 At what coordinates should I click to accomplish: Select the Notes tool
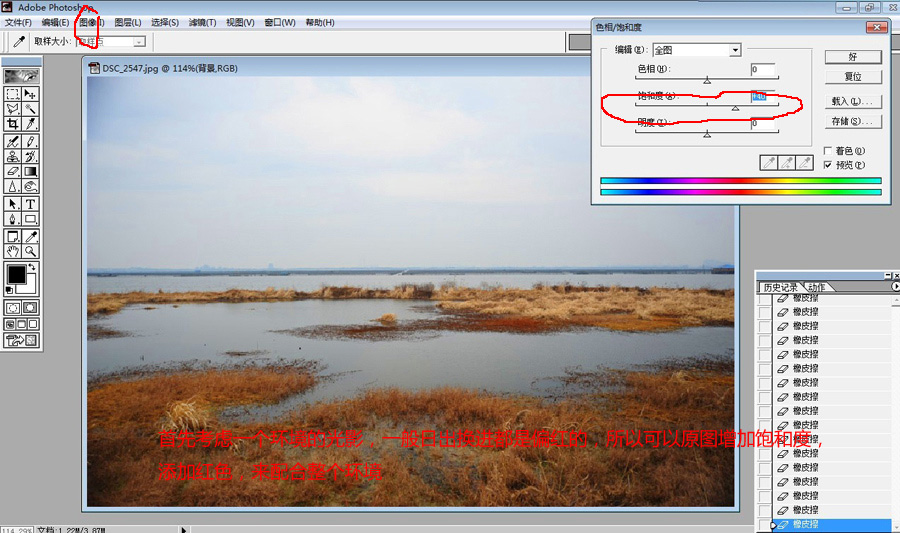[13, 236]
